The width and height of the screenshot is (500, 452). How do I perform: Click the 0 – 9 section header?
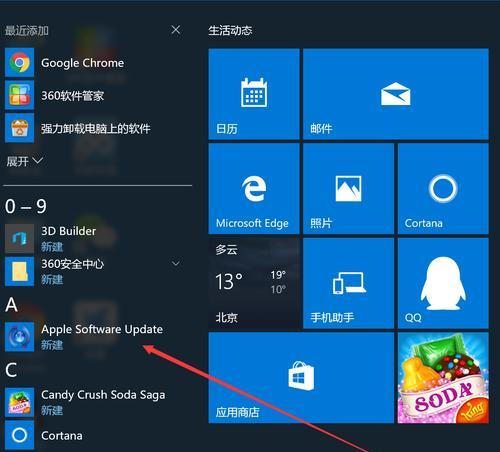pos(26,206)
